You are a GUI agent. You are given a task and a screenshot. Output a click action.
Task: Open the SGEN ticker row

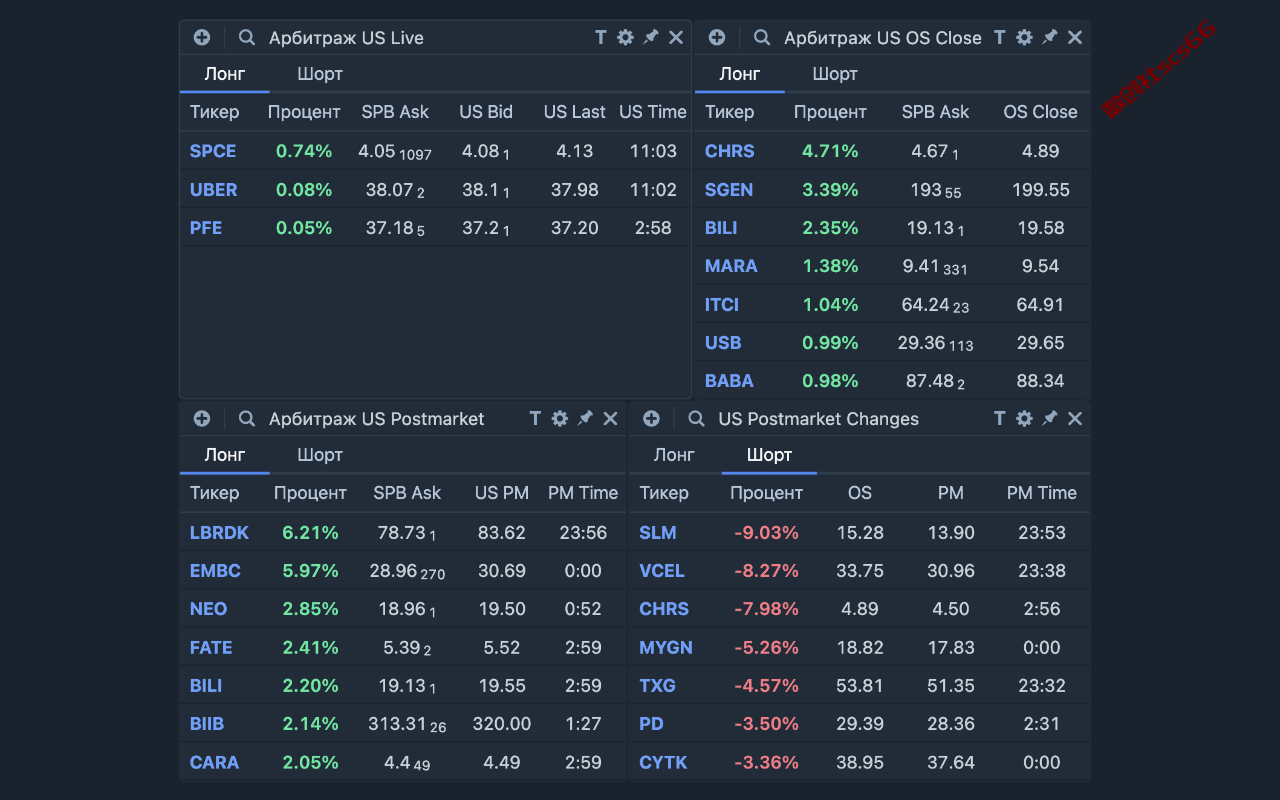click(893, 189)
